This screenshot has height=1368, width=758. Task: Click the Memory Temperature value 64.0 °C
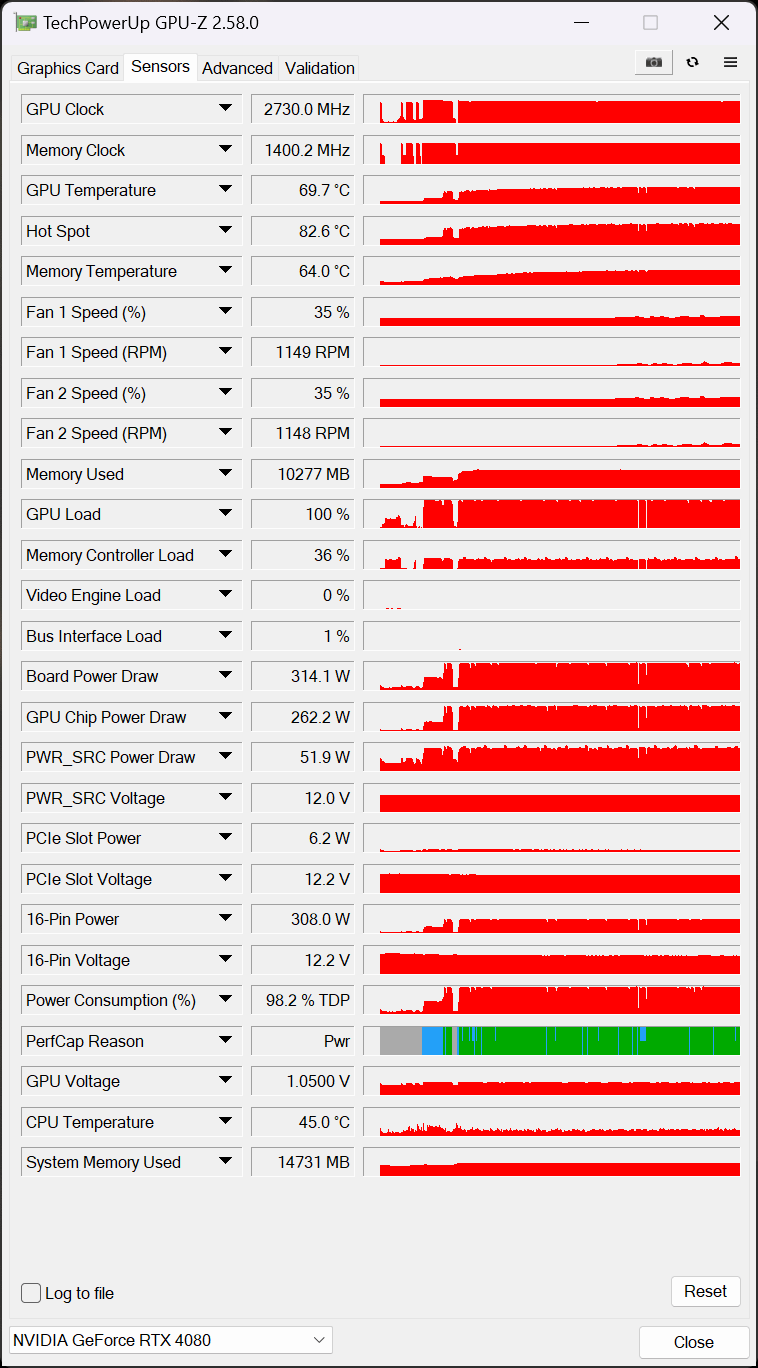(x=303, y=271)
